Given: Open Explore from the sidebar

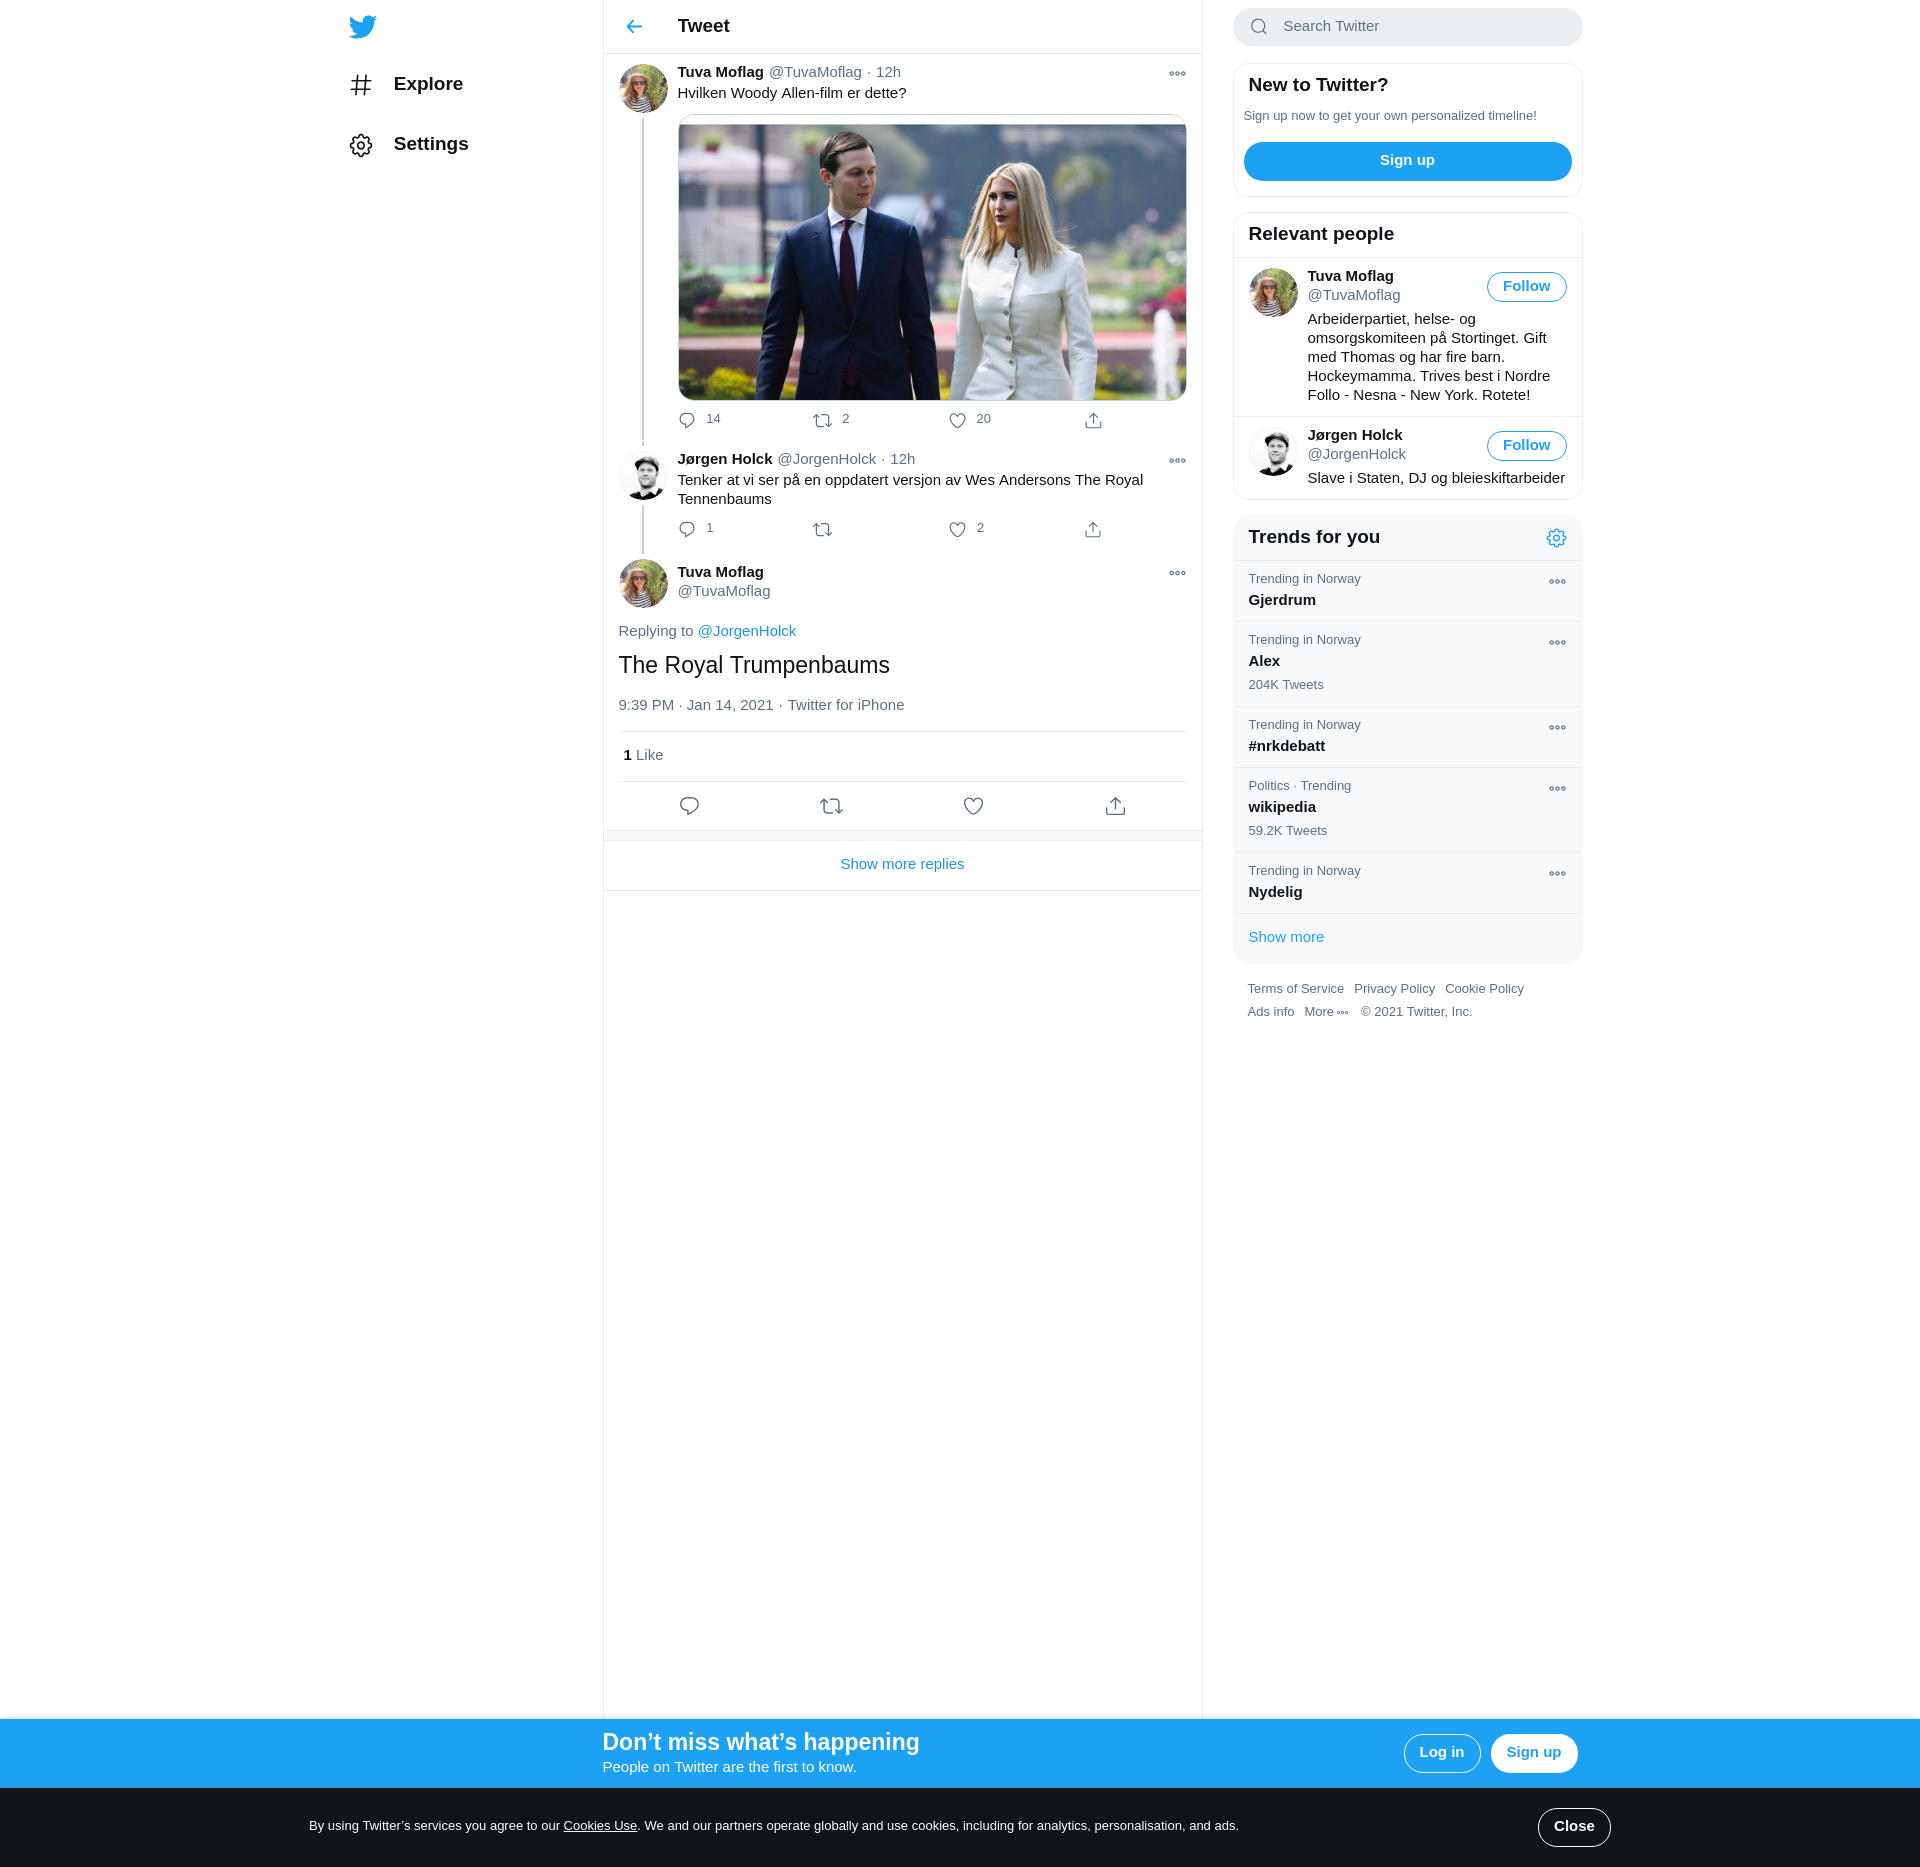Looking at the screenshot, I should 407,85.
